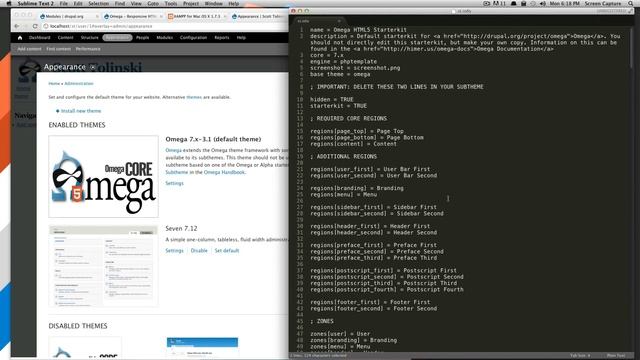Click the Omega theme screenshot thumbnail
The width and height of the screenshot is (640, 360).
[x=103, y=176]
